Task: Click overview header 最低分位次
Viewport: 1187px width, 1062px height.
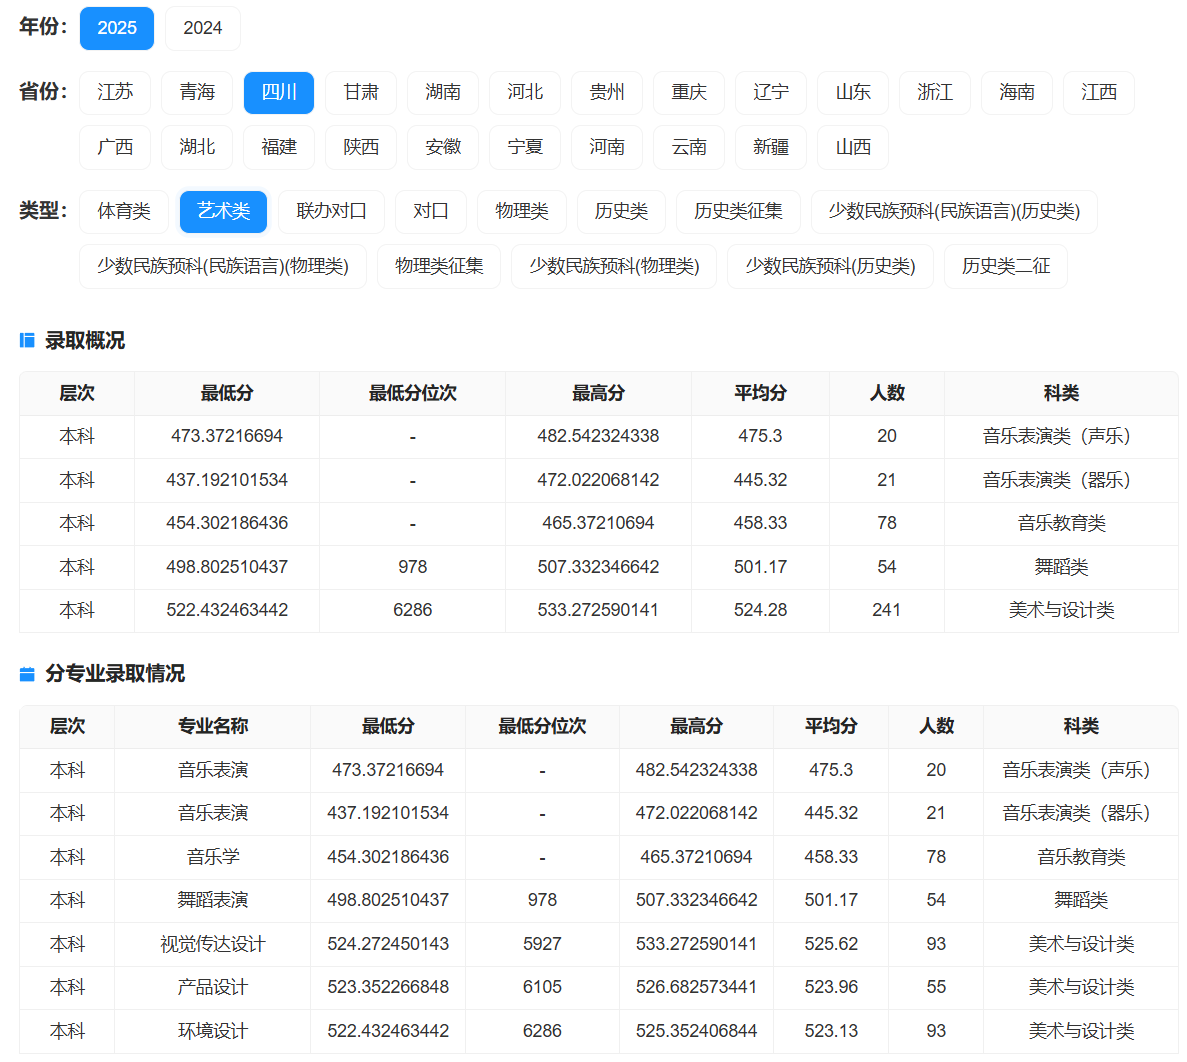Action: pos(413,394)
